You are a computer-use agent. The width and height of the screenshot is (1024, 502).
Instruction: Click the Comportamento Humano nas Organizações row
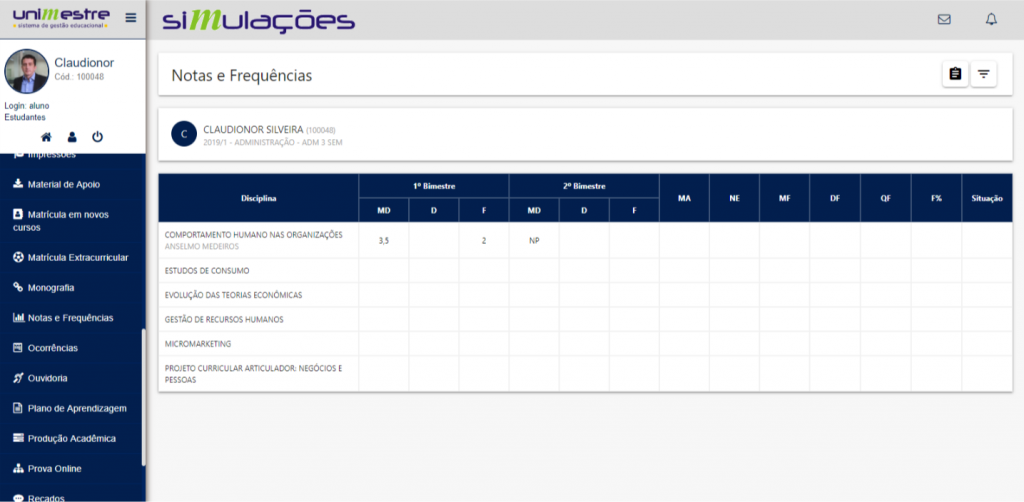coord(253,235)
